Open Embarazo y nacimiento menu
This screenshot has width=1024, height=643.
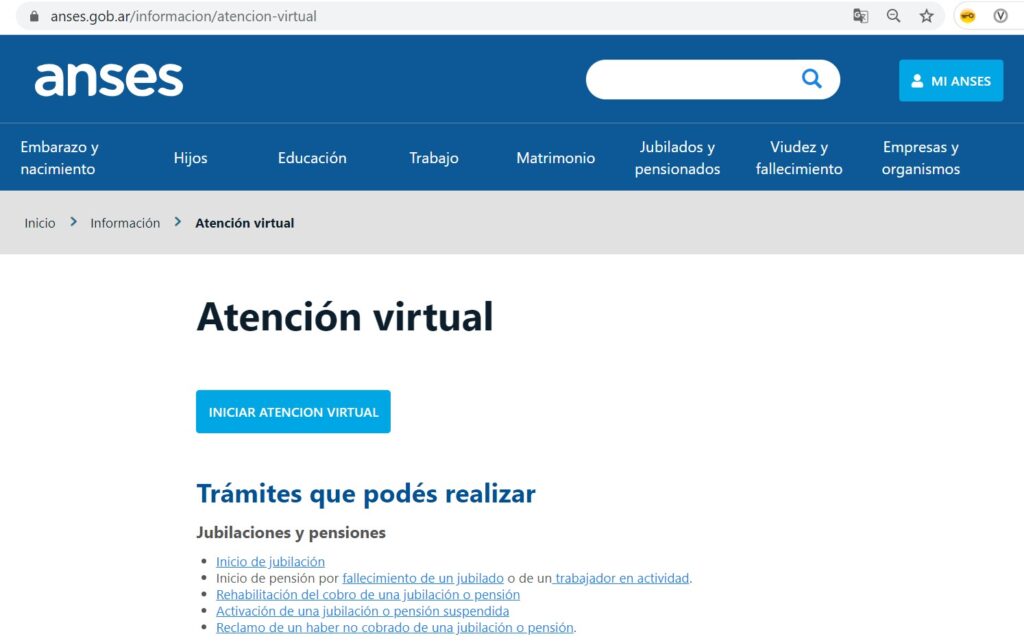coord(59,158)
